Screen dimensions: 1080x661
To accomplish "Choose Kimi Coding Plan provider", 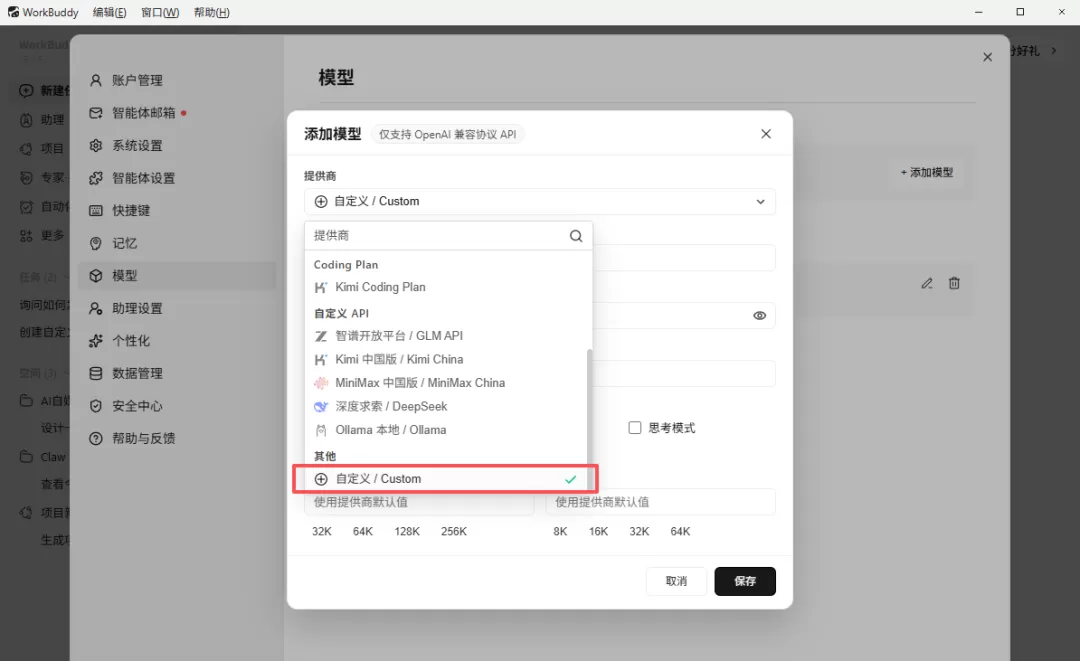I will pyautogui.click(x=446, y=287).
